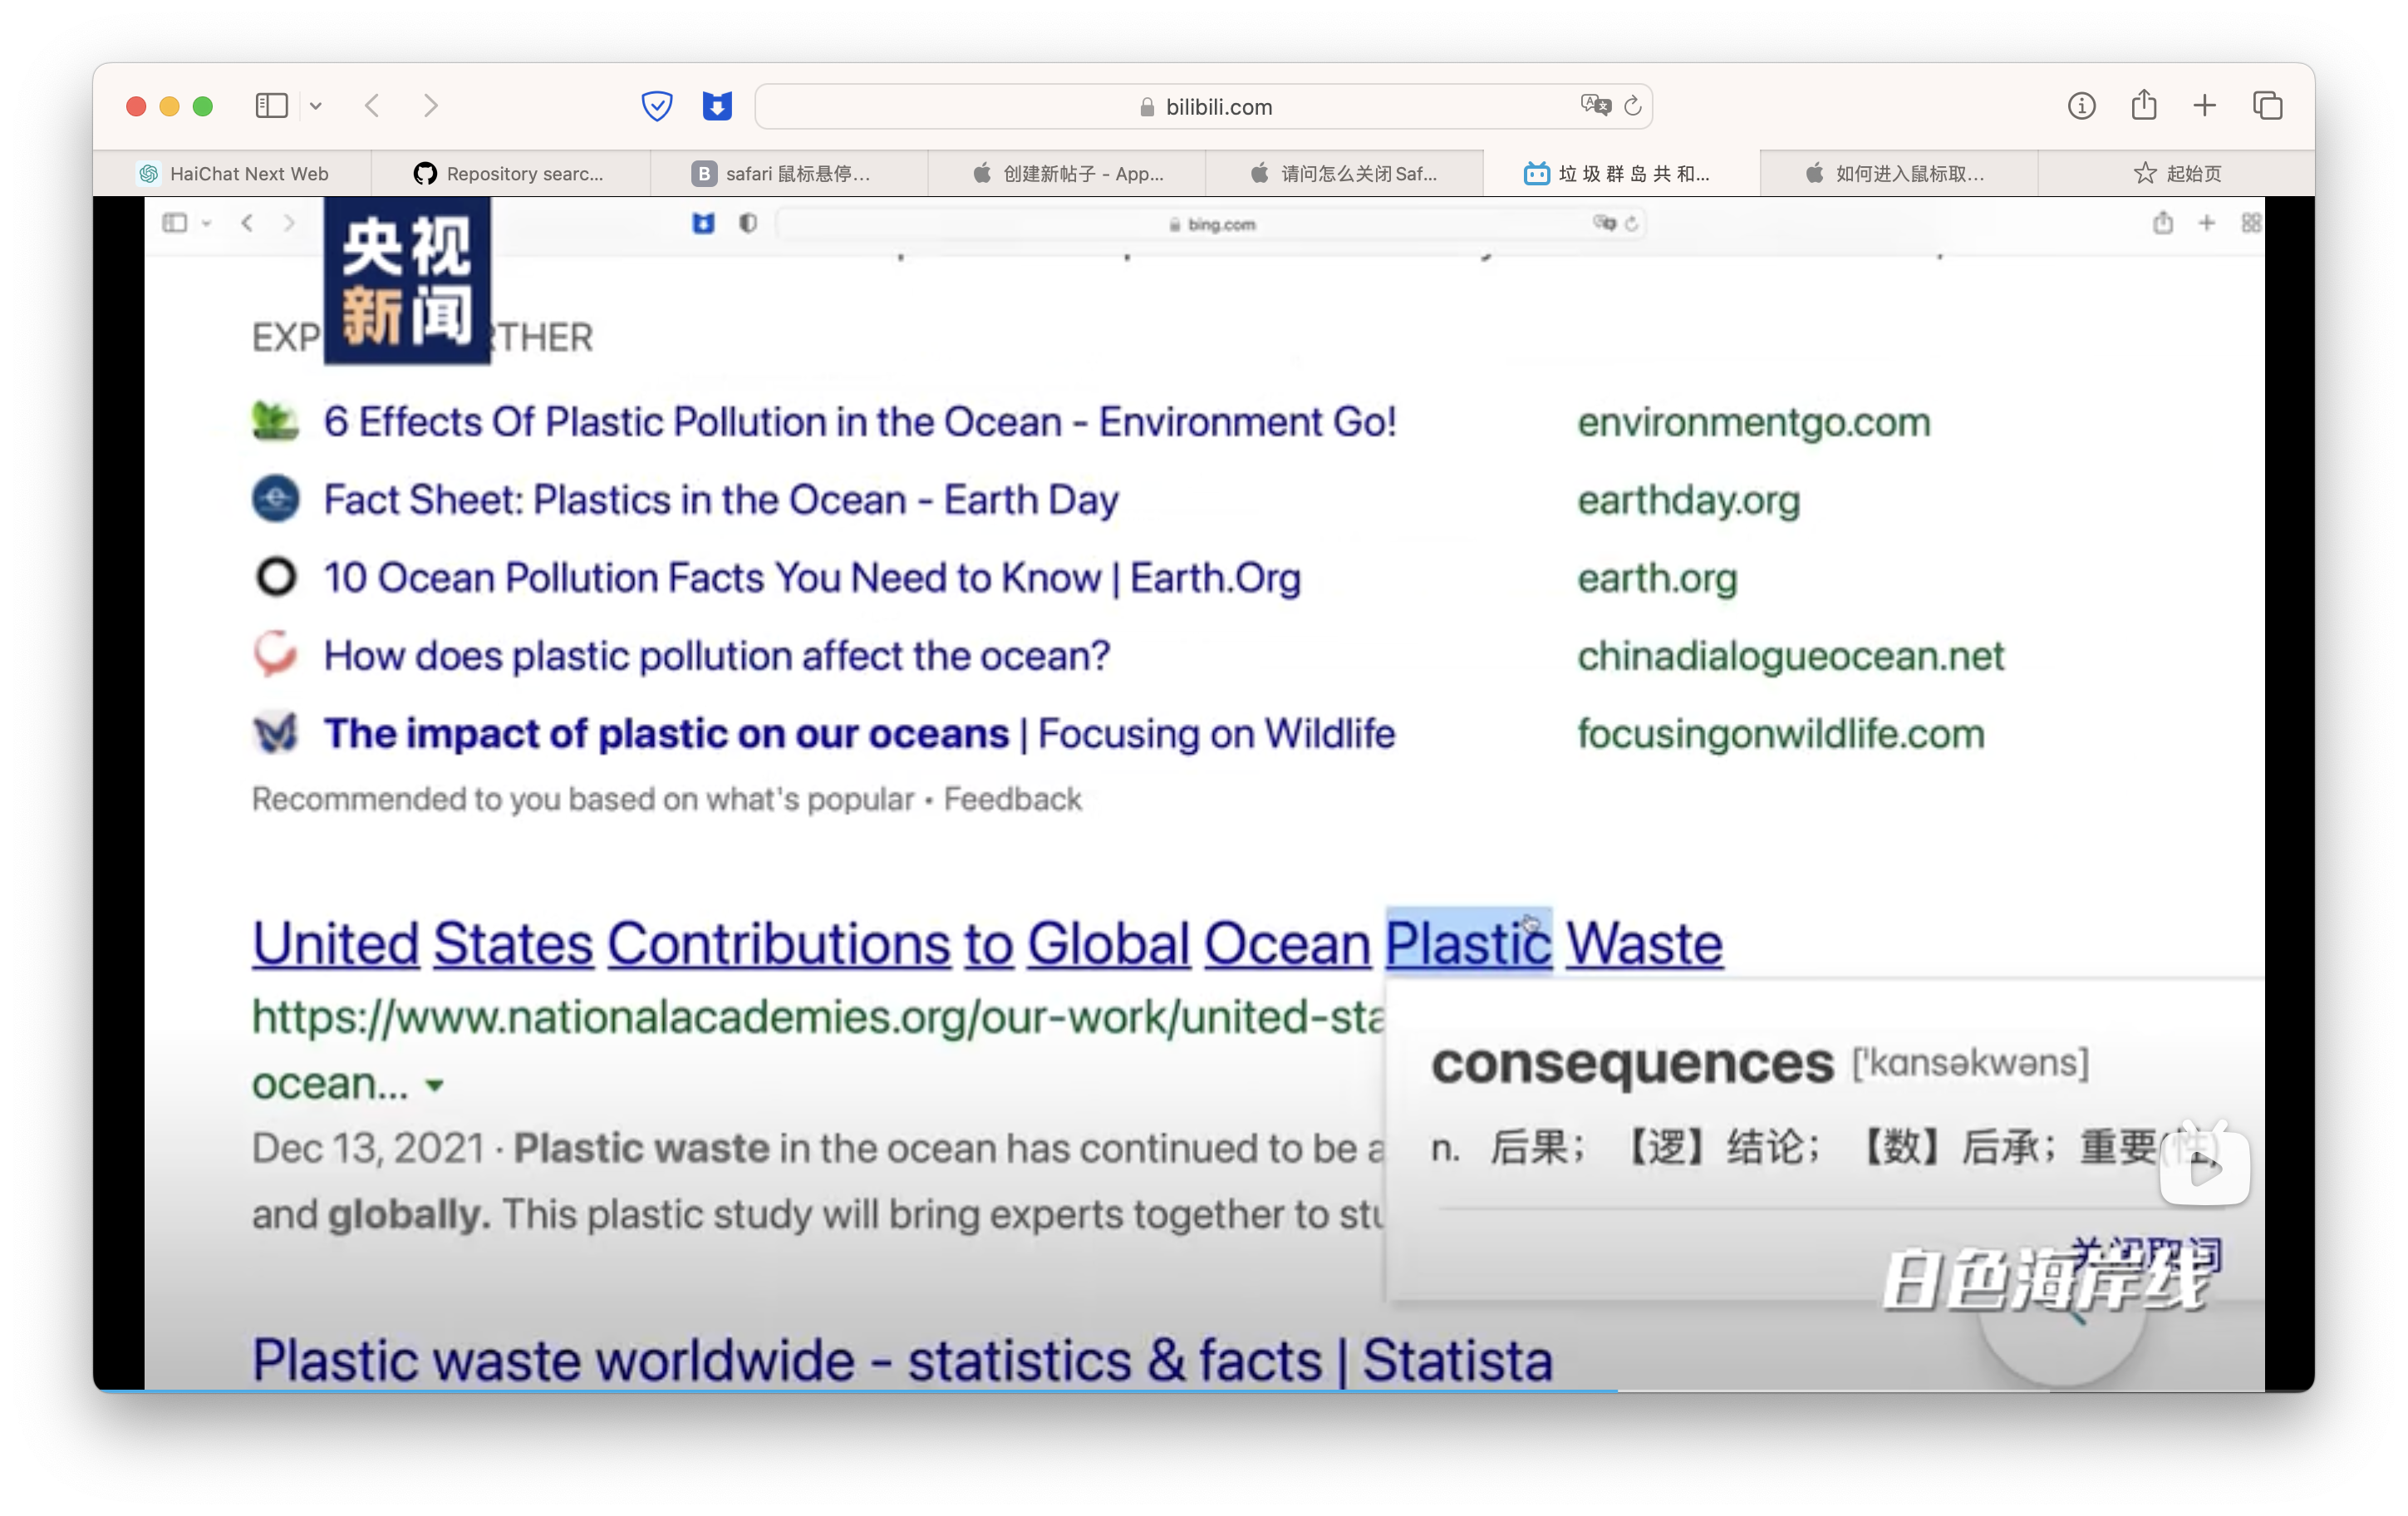Open the blue Bitwarden-style extension icon
Image resolution: width=2408 pixels, height=1516 pixels.
(717, 106)
